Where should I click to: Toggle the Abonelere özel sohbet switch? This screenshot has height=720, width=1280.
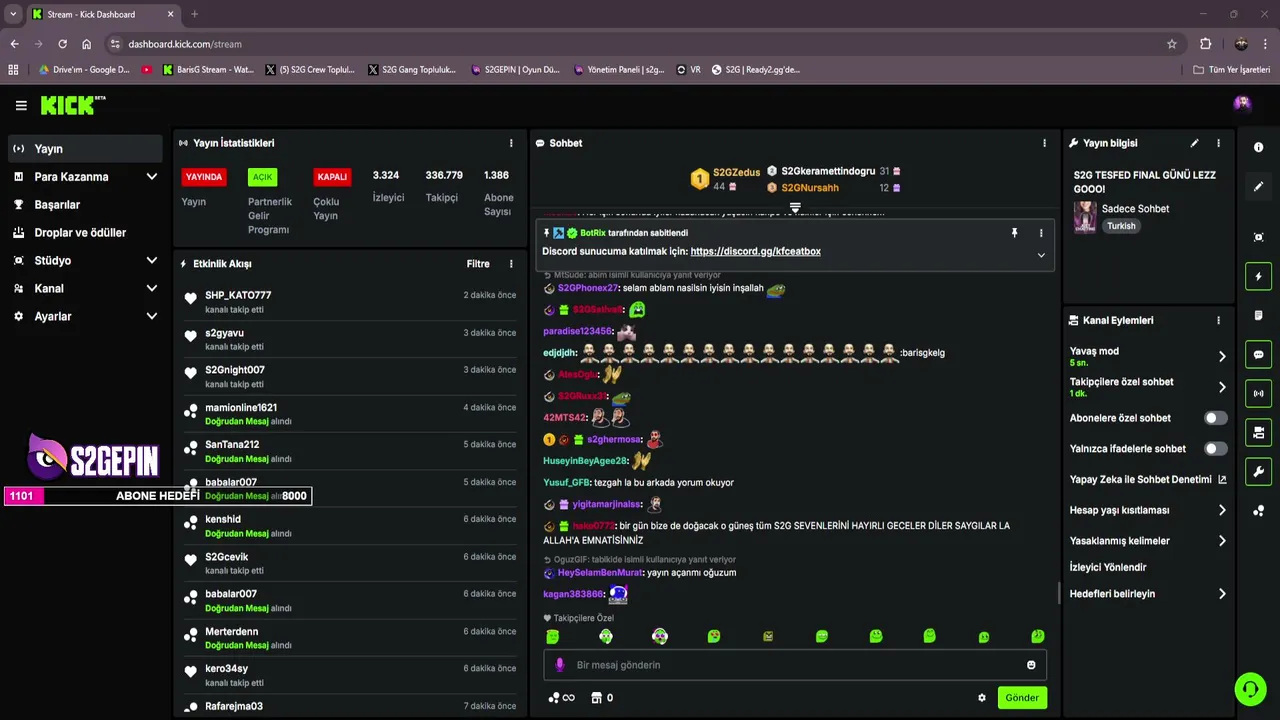click(1215, 418)
